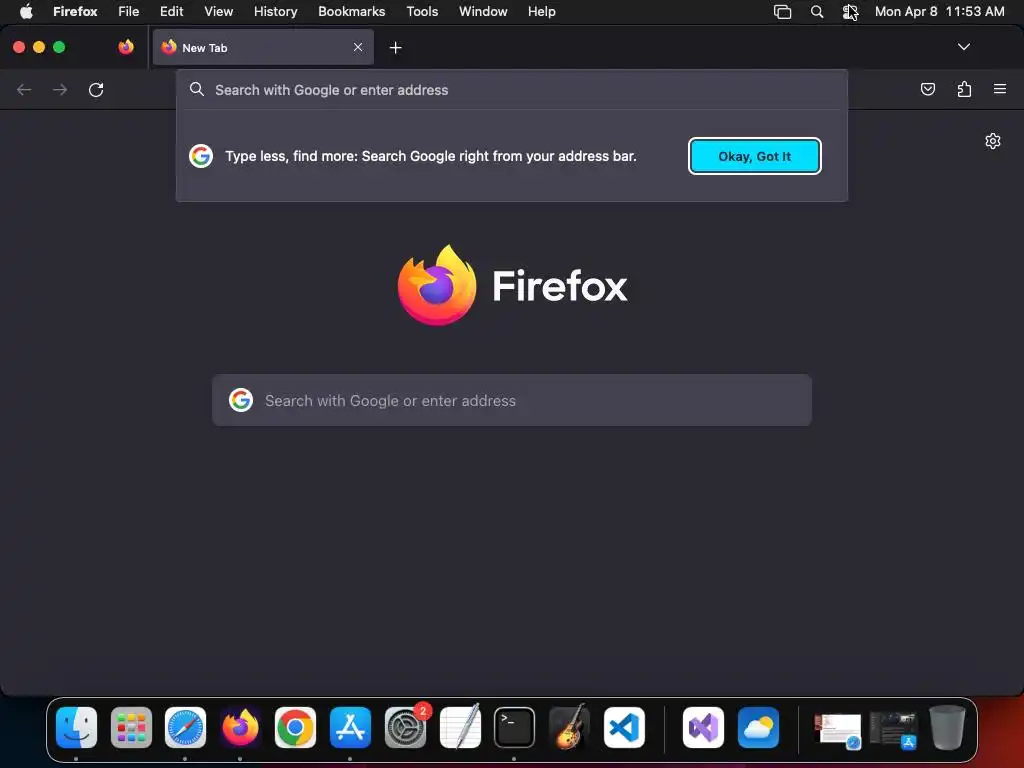This screenshot has width=1024, height=768.
Task: Open GarageBand from the Dock
Action: coord(569,727)
